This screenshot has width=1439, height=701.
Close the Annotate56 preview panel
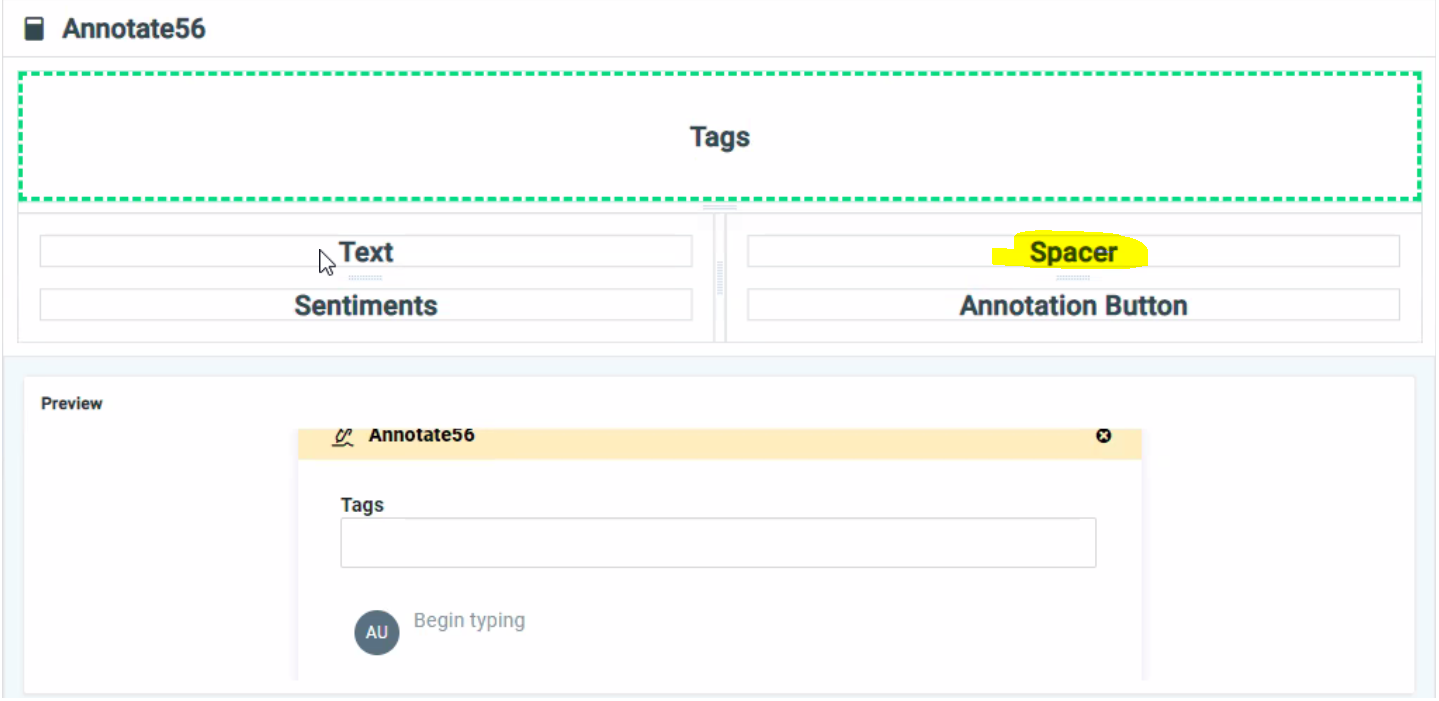(1103, 436)
